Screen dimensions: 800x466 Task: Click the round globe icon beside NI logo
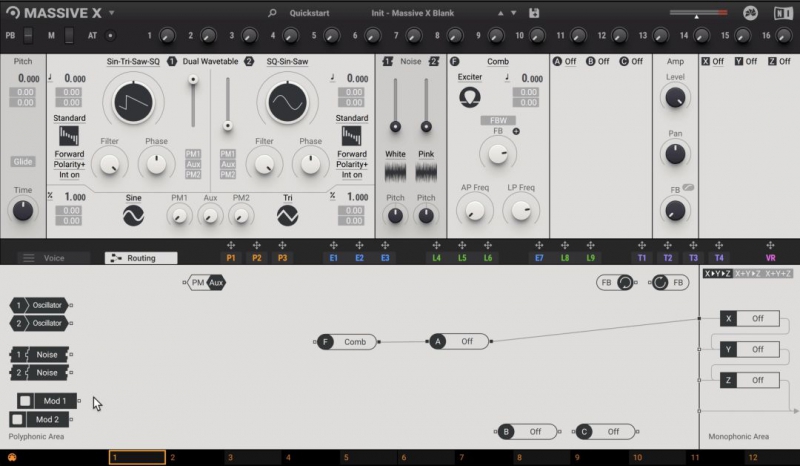(x=750, y=13)
